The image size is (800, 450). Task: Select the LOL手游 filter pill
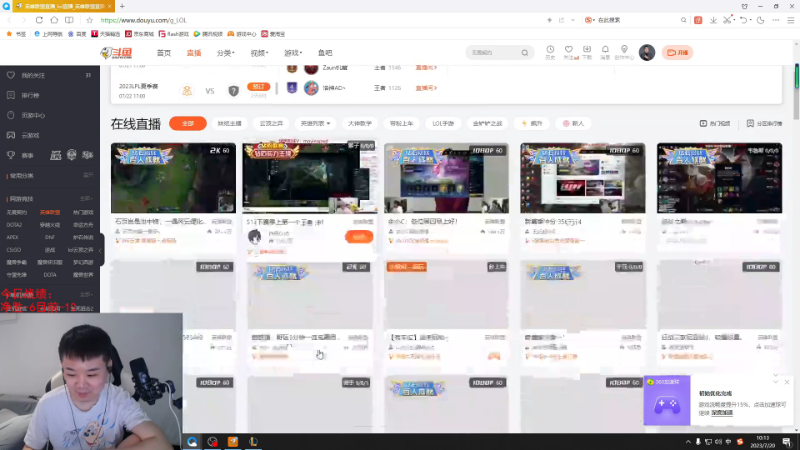point(443,123)
